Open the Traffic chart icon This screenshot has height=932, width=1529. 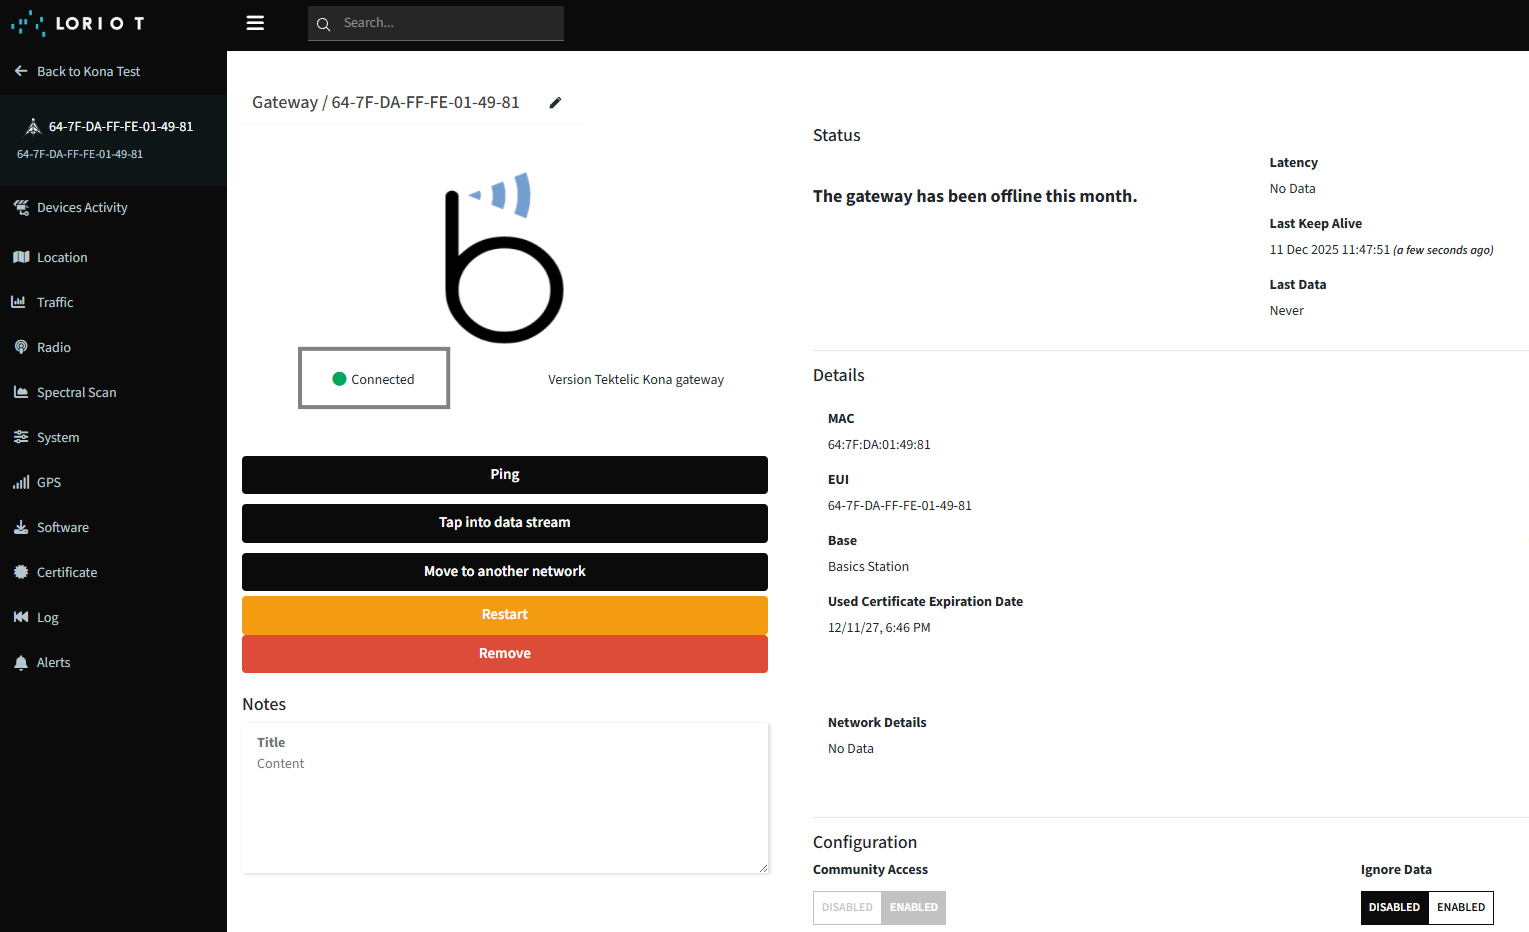(21, 302)
